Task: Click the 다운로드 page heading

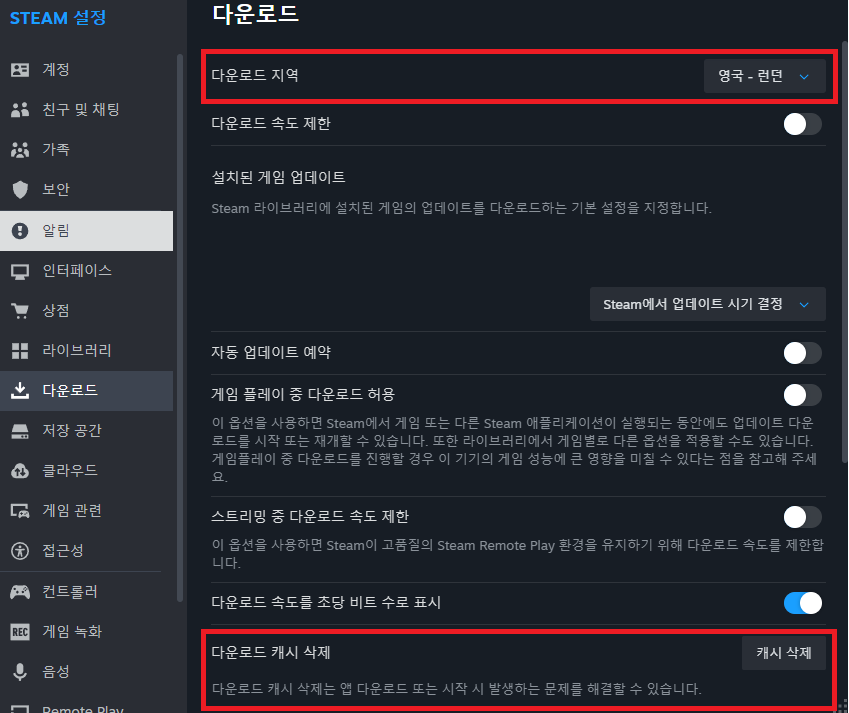Action: point(256,14)
